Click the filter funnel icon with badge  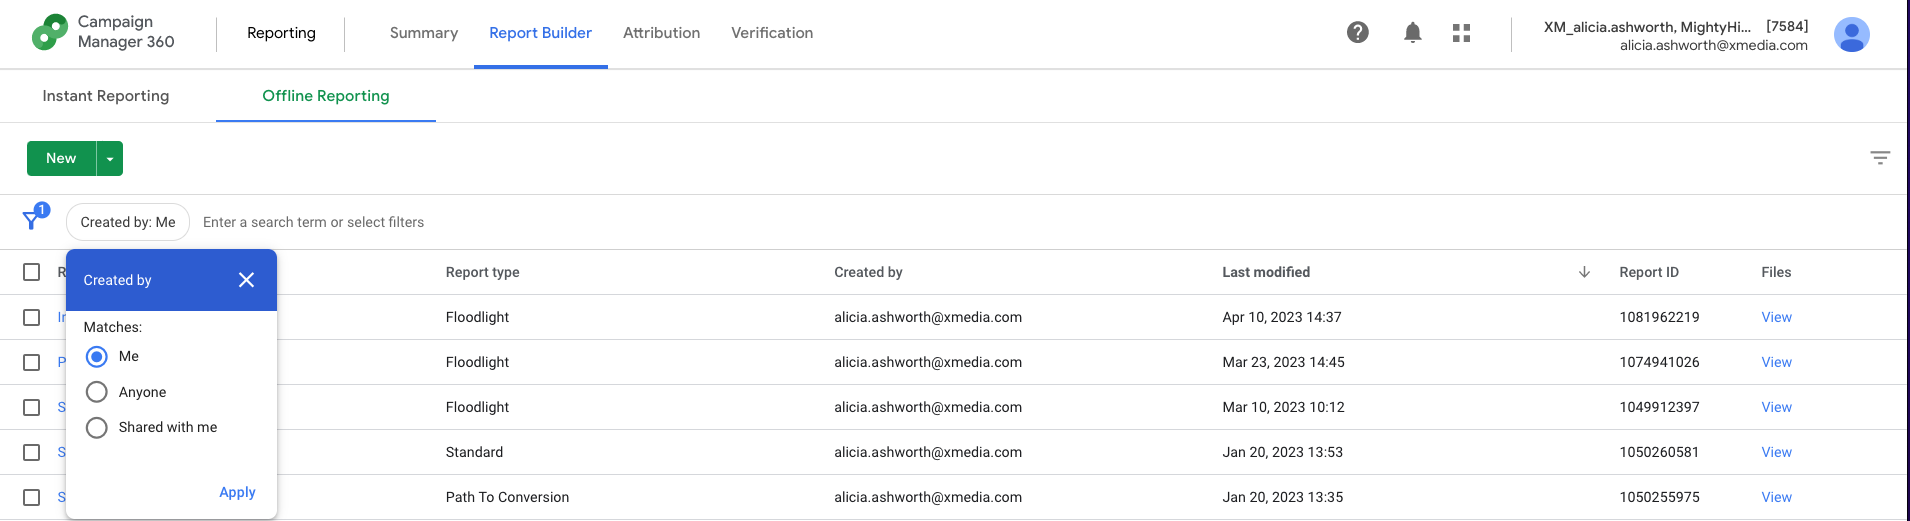[x=34, y=217]
